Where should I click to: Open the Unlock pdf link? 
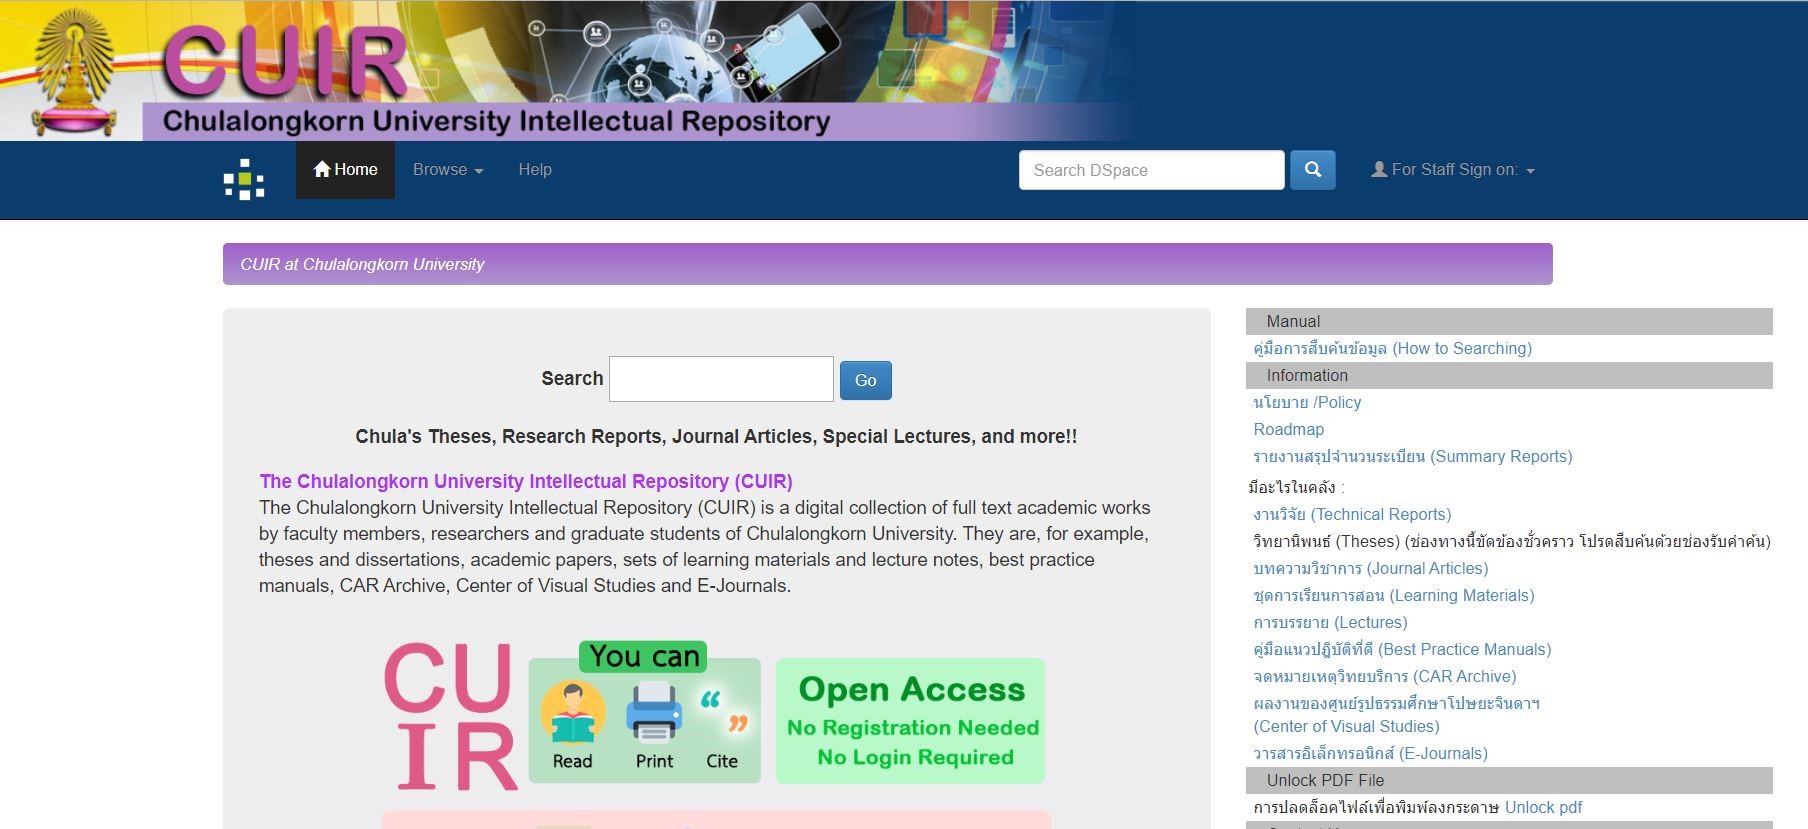1543,807
